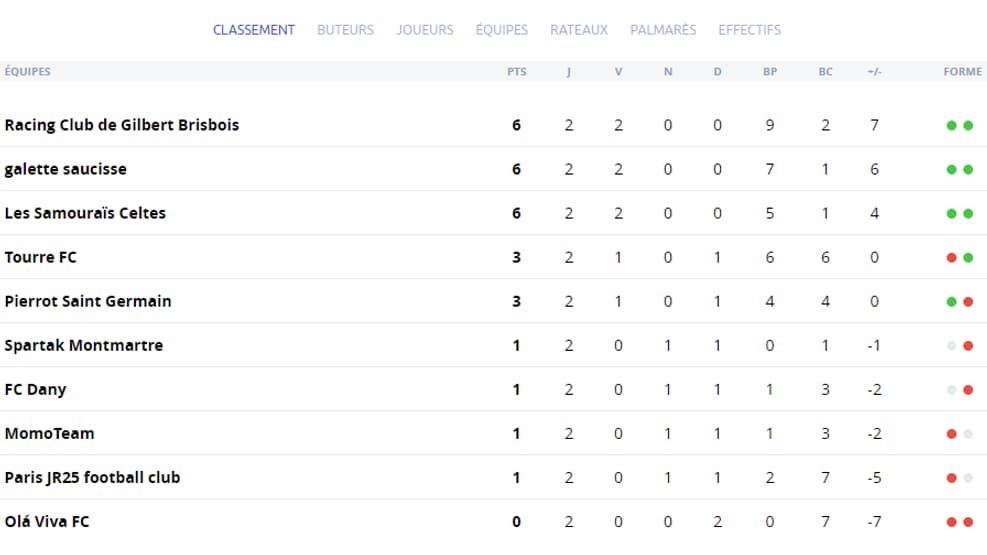The width and height of the screenshot is (987, 555).
Task: Show the EFFECTIFS tab
Action: point(749,30)
